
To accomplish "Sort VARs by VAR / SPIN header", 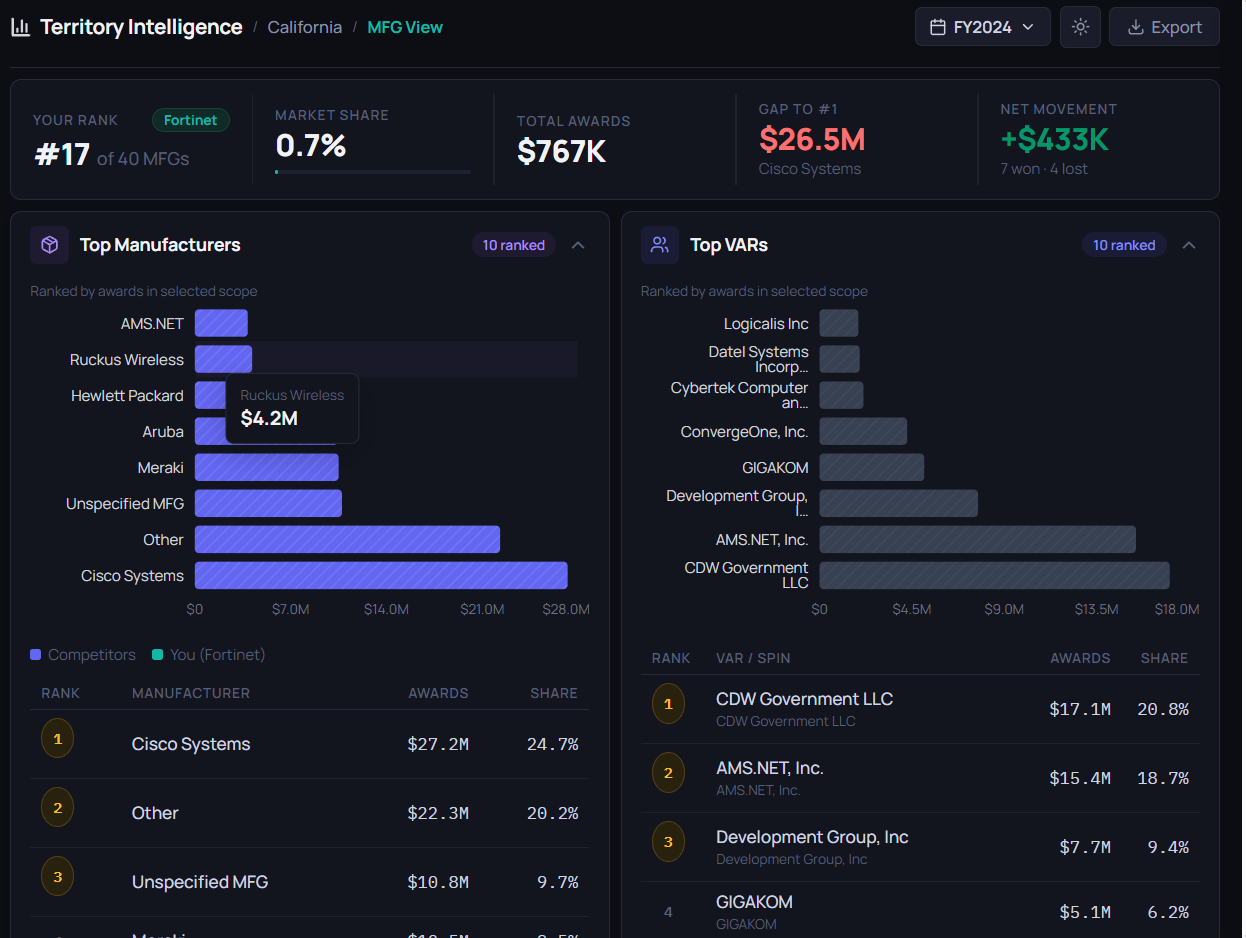I will click(x=753, y=658).
